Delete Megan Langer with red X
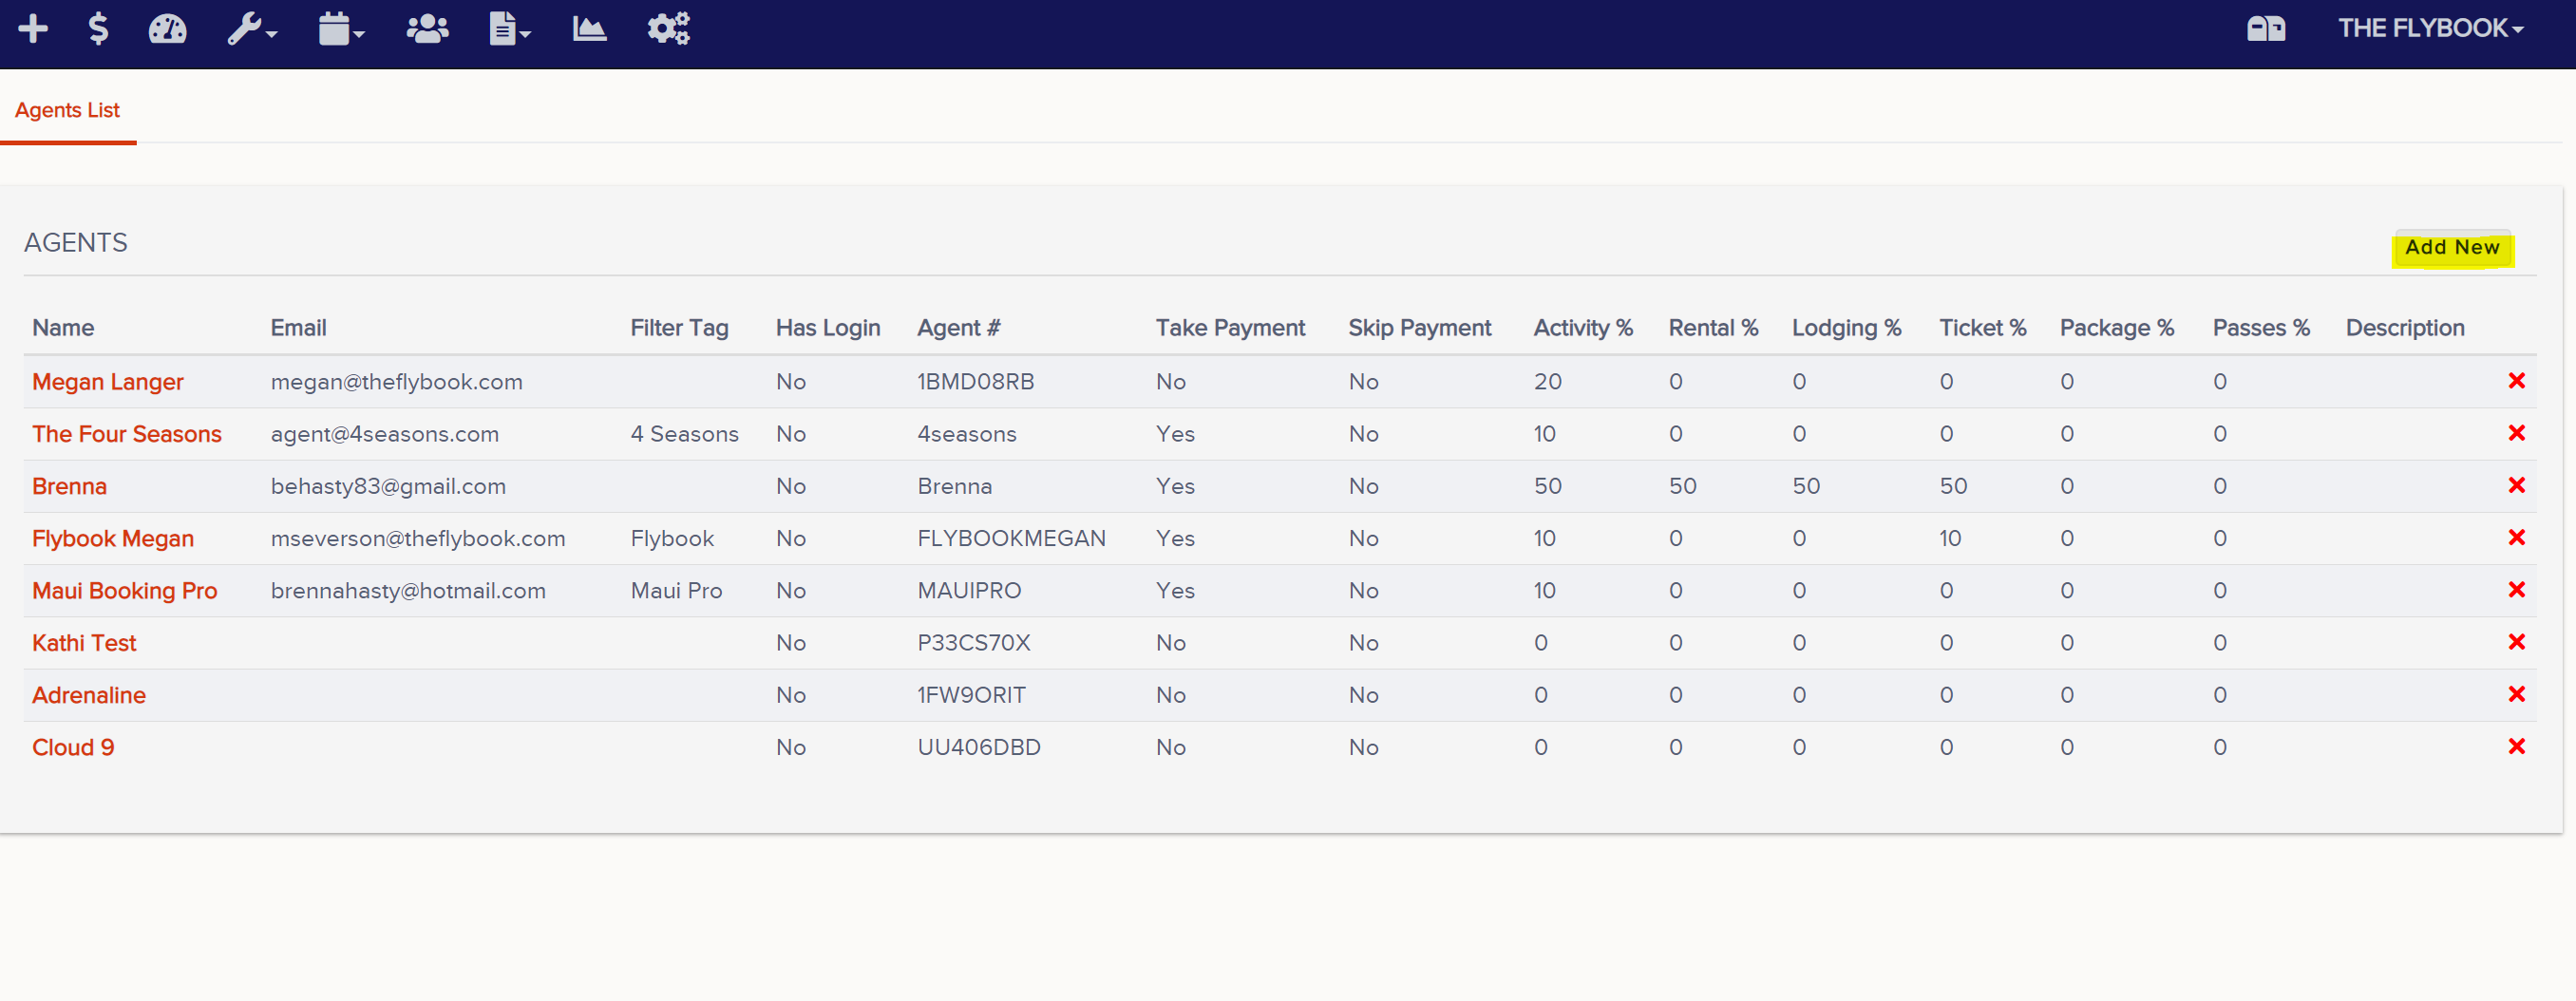The height and width of the screenshot is (1001, 2576). [x=2517, y=380]
